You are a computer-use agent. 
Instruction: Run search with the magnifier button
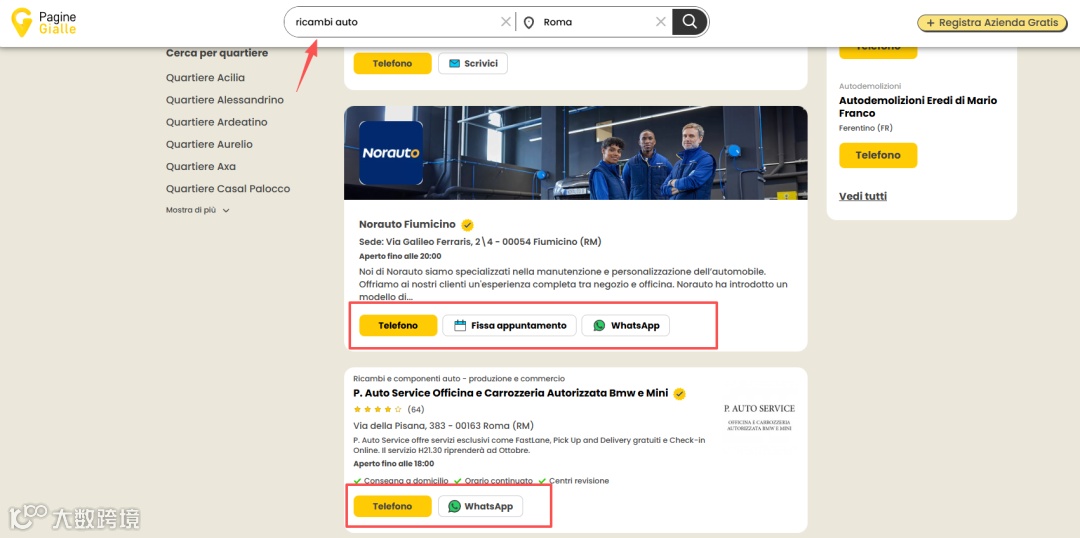tap(689, 22)
